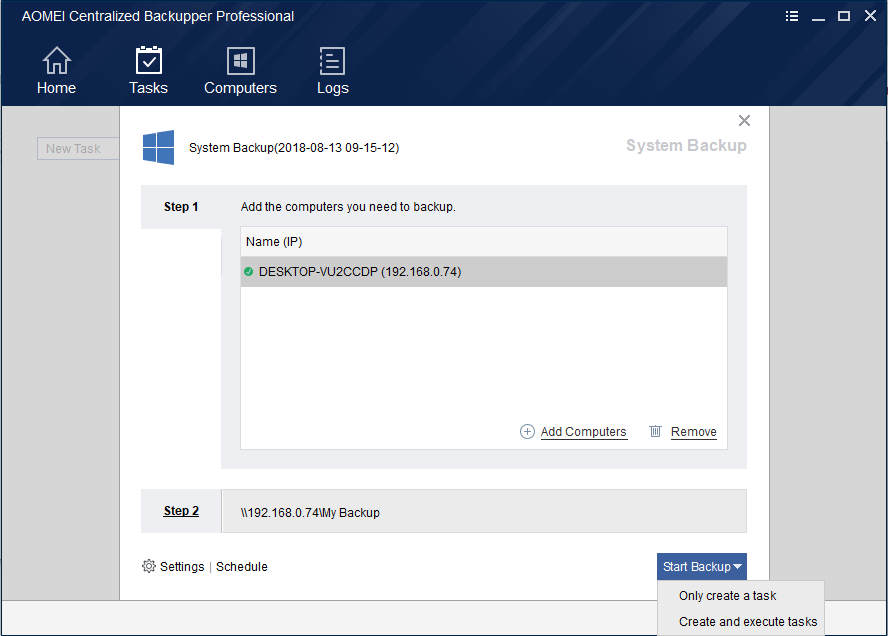
Task: Open the Logs list icon
Action: [332, 61]
